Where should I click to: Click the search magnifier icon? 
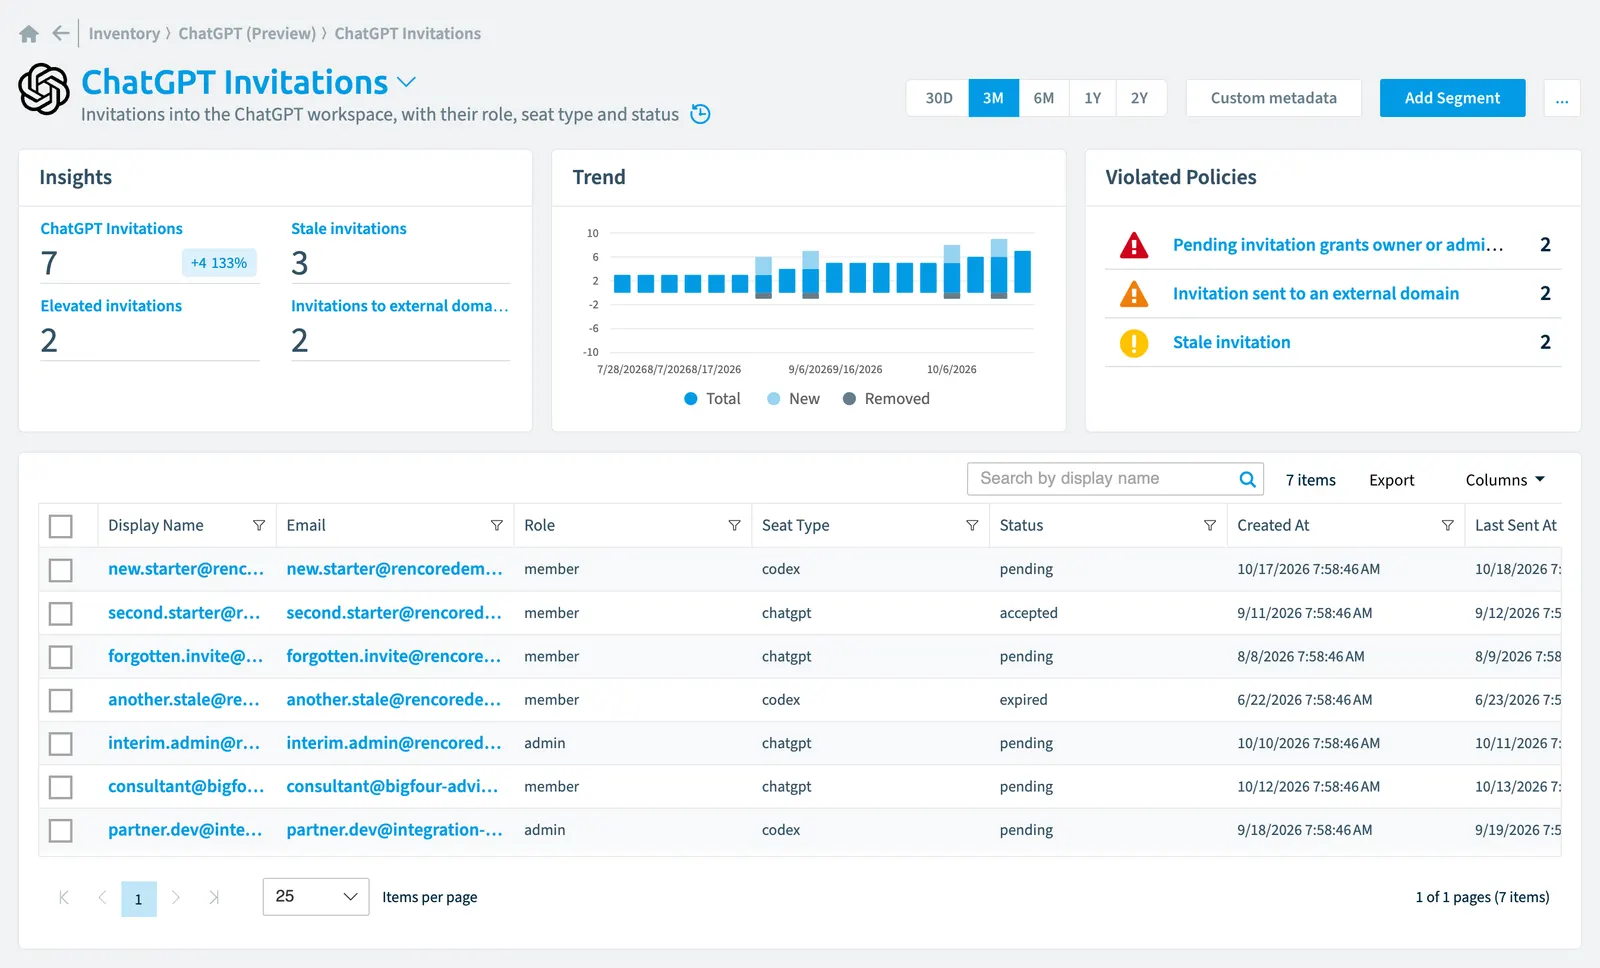click(1247, 479)
